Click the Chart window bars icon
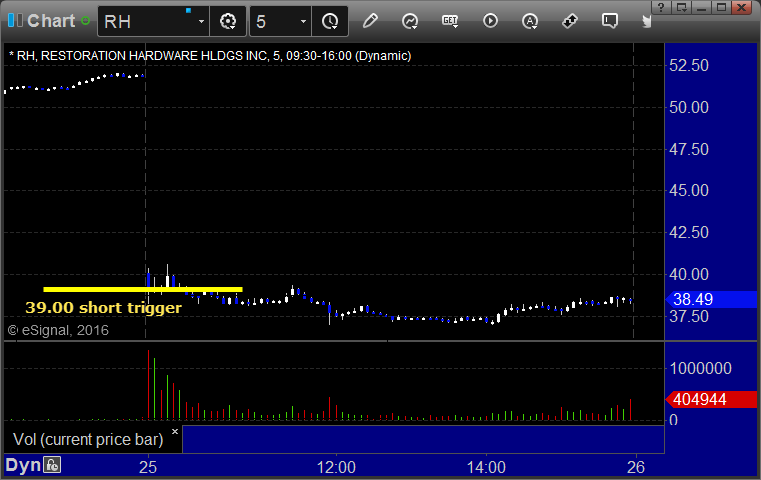The height and width of the screenshot is (480, 761). coord(15,20)
